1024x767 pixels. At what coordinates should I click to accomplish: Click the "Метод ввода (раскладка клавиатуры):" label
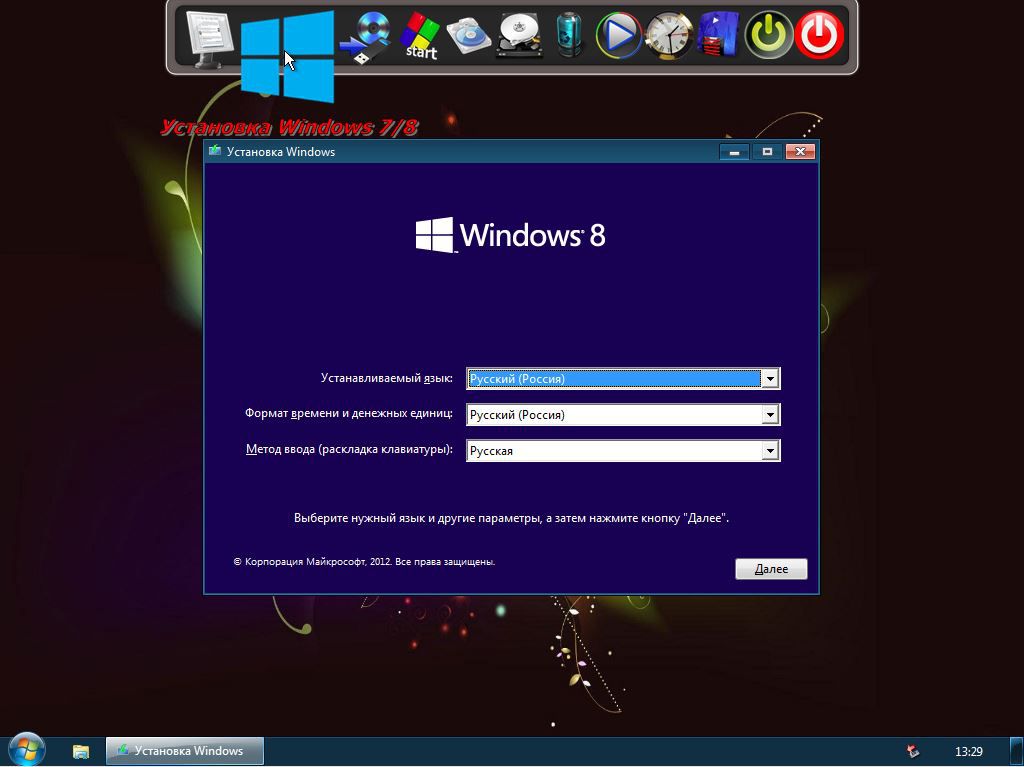(x=349, y=449)
